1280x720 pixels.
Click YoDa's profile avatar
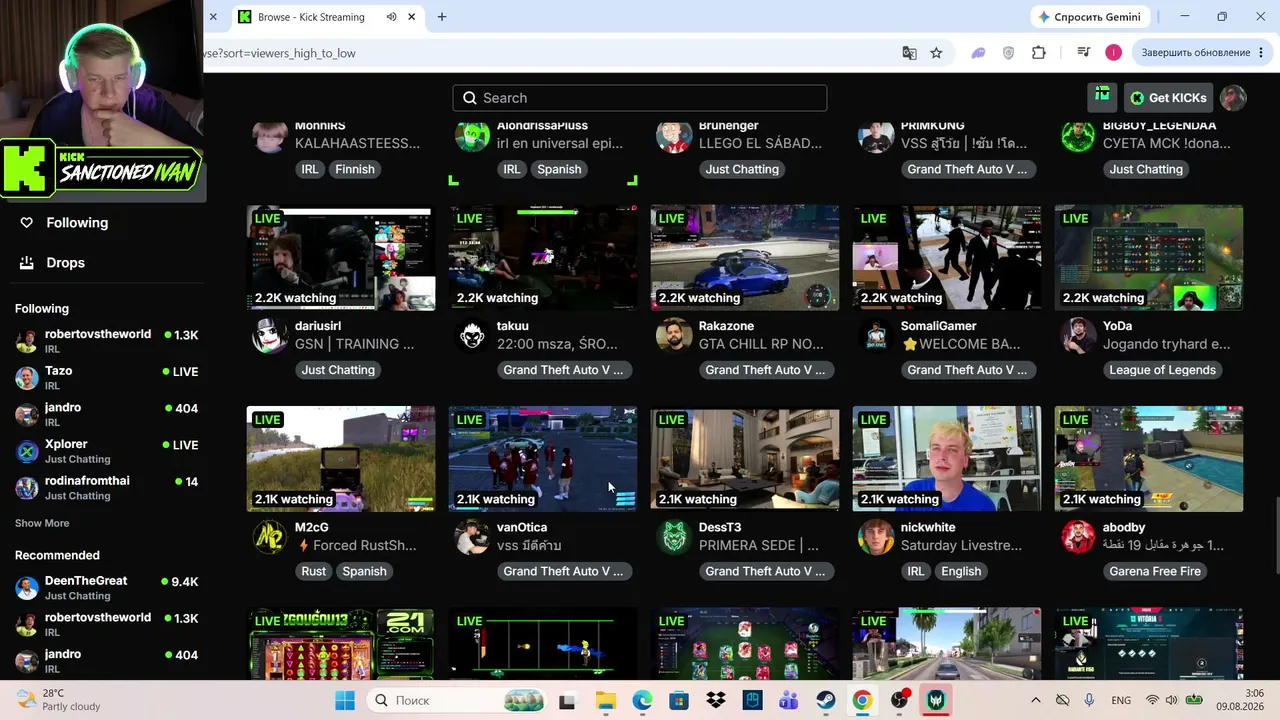1078,336
